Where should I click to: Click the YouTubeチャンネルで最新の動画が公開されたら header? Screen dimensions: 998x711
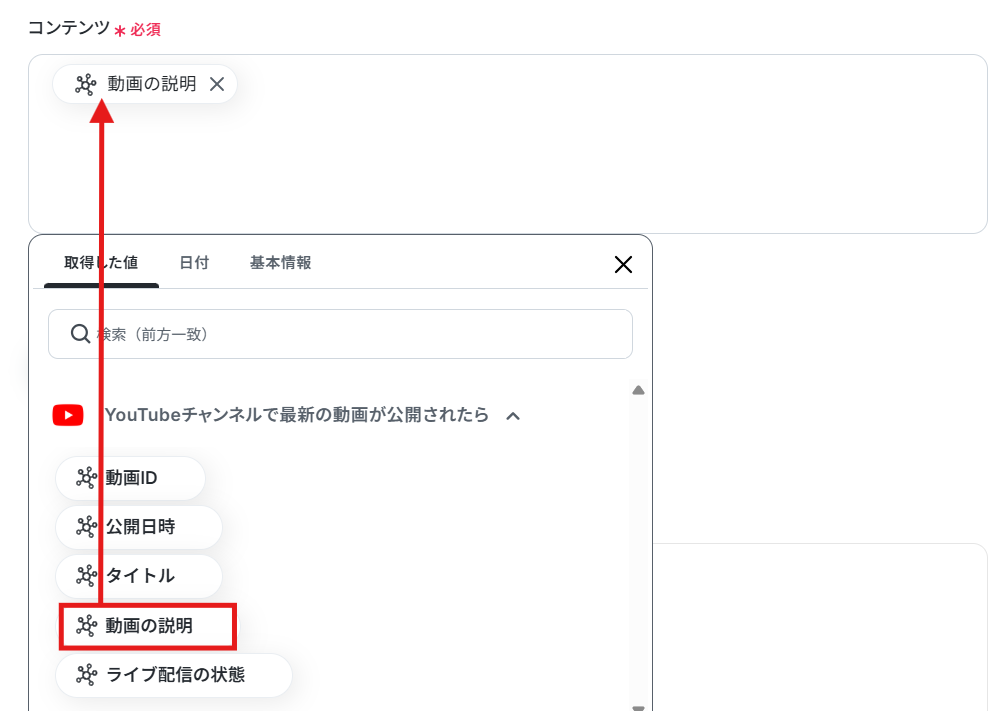click(x=297, y=415)
